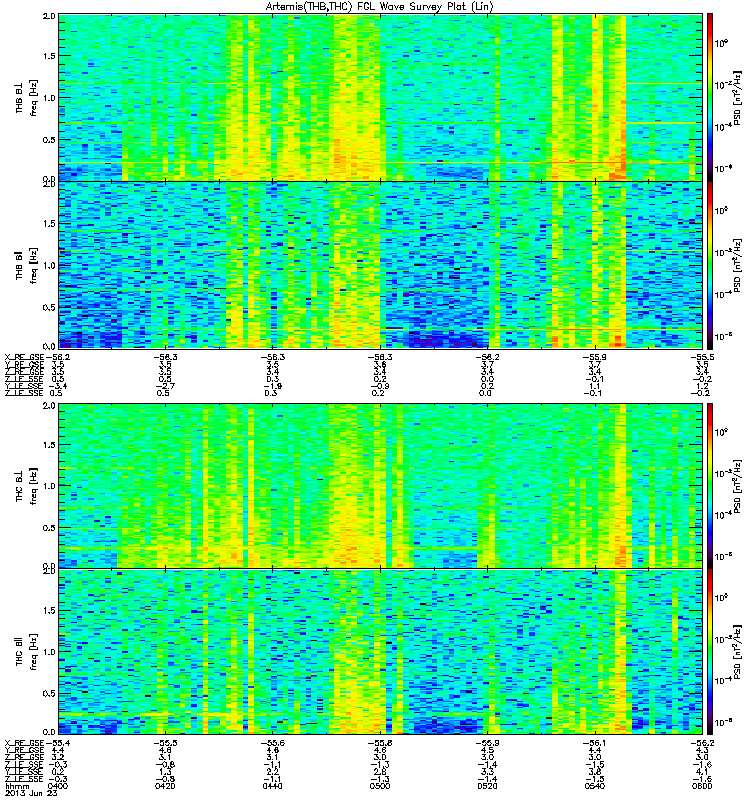Click the 10^0 tick on the topmost color bar
This screenshot has height=800, width=750.
[x=721, y=43]
